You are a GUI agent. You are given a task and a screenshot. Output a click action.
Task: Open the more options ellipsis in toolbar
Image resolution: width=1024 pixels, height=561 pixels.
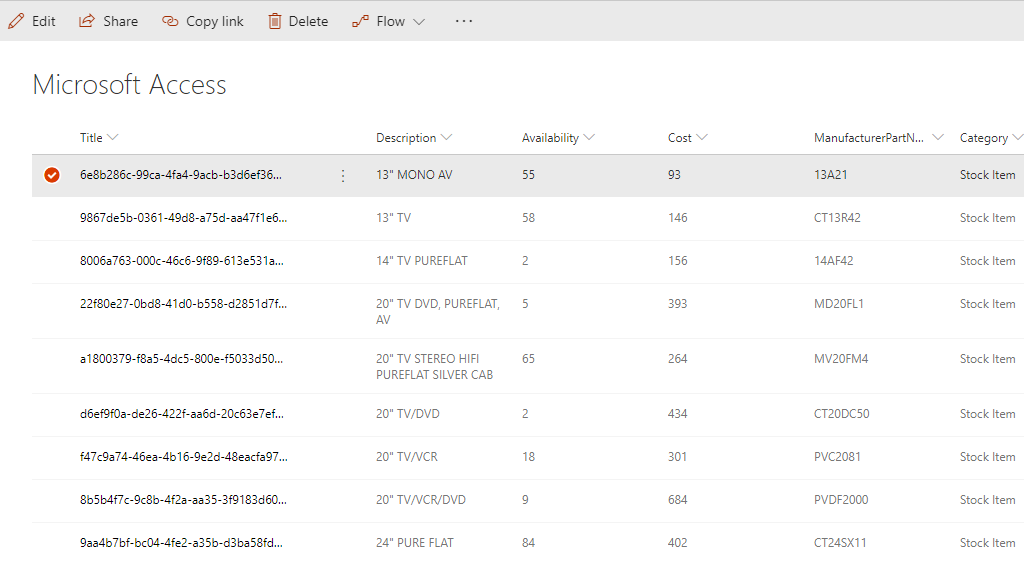464,21
